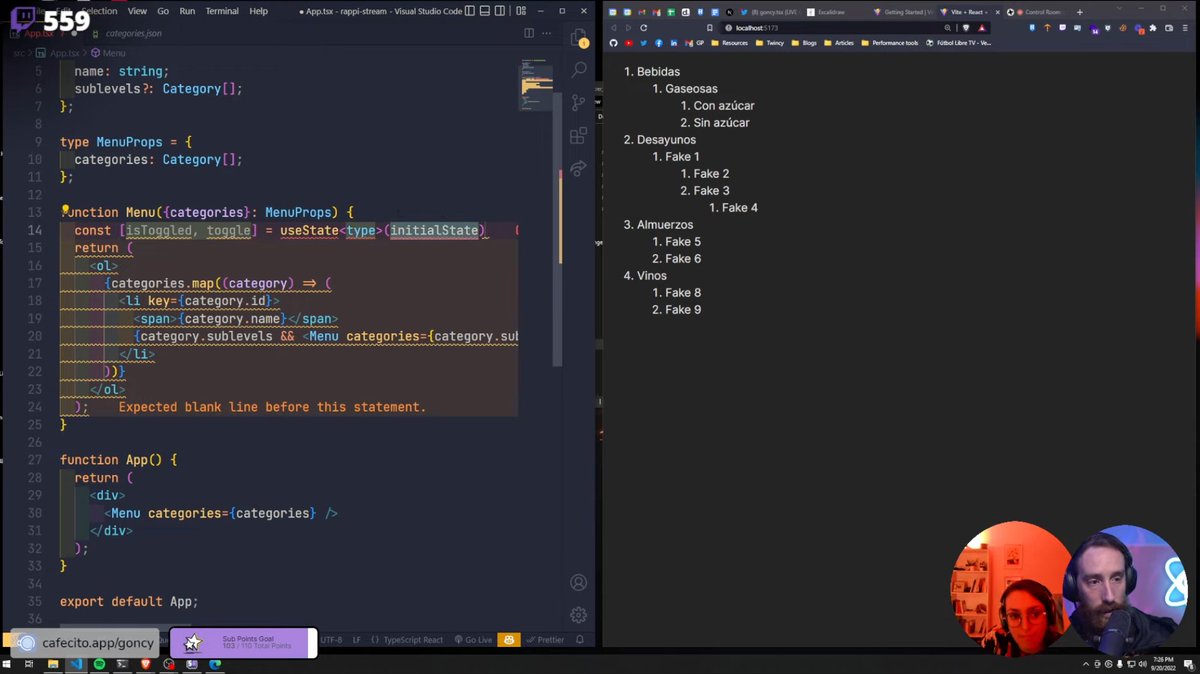Image resolution: width=1200 pixels, height=674 pixels.
Task: Click the Windows Start button on taskbar
Action: (x=7, y=664)
